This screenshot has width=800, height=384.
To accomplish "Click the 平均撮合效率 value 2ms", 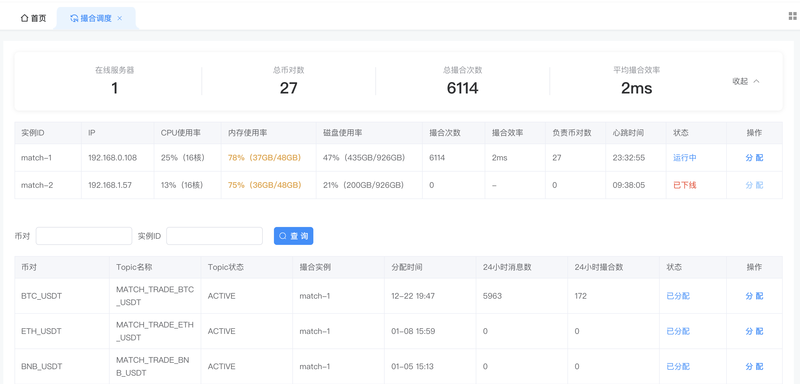I will point(636,88).
